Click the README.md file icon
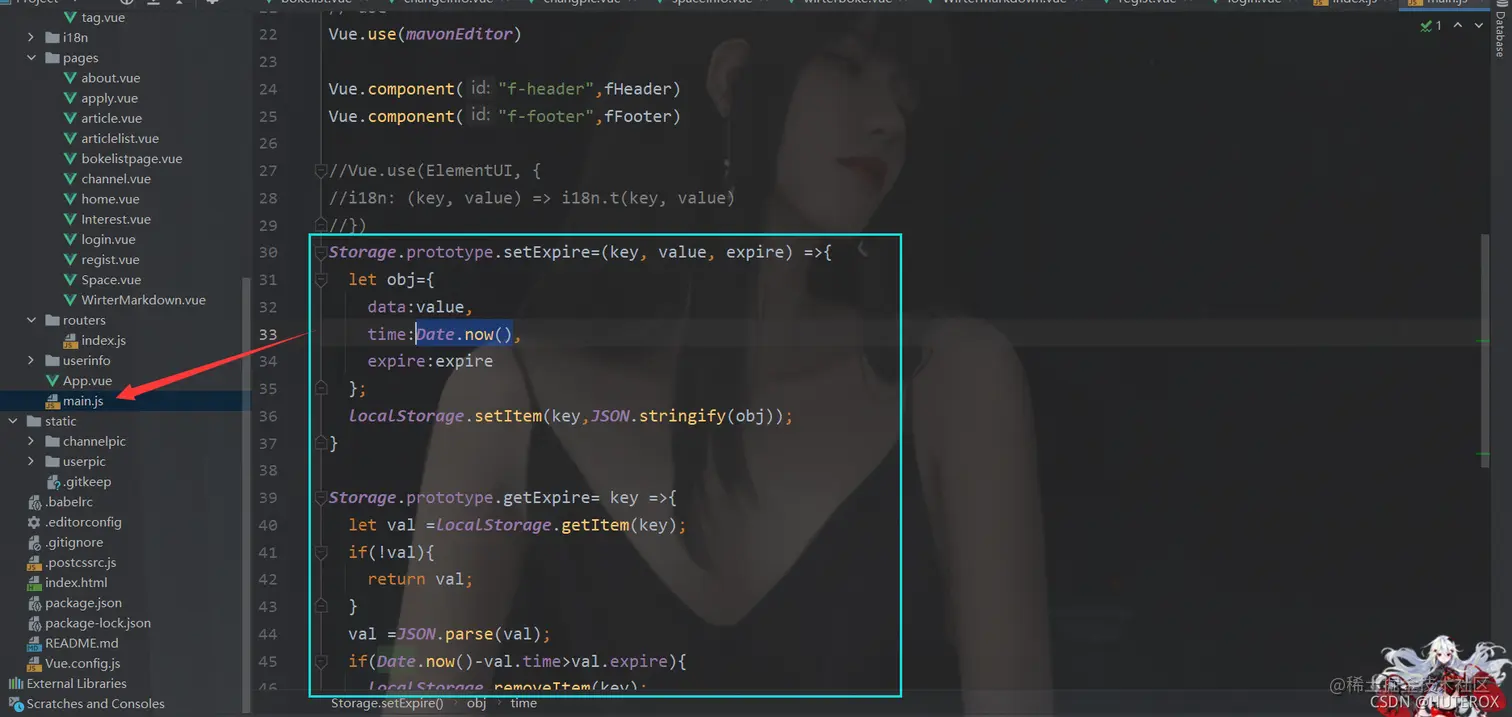Viewport: 1512px width, 717px height. pos(35,643)
